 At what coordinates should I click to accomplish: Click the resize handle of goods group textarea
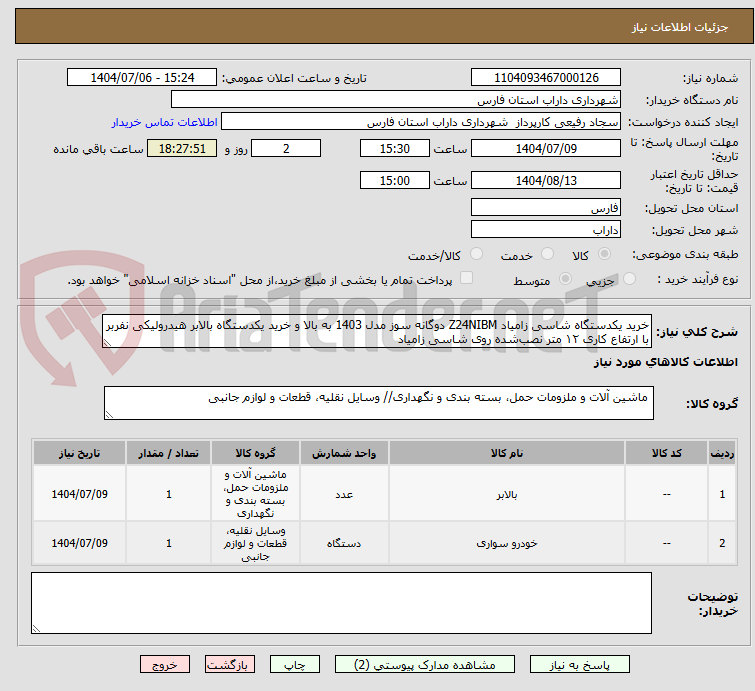pos(109,415)
